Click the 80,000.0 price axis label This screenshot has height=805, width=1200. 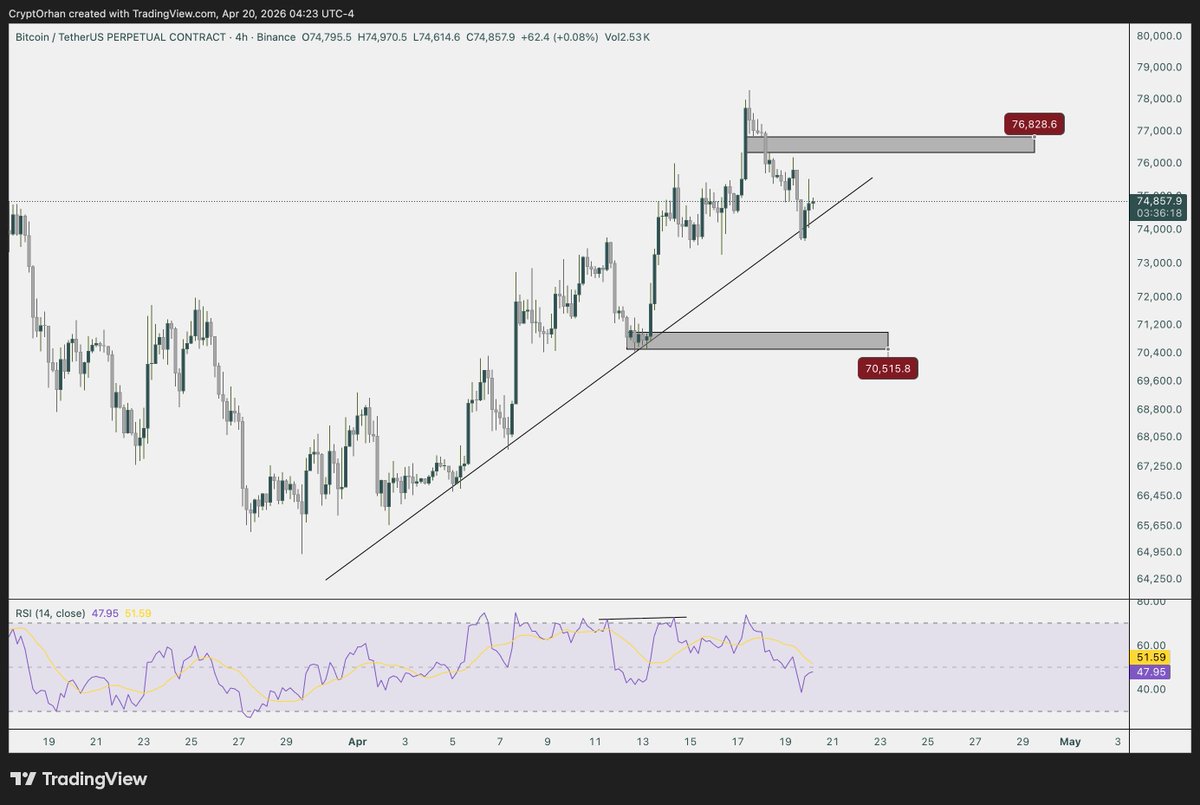click(1160, 35)
